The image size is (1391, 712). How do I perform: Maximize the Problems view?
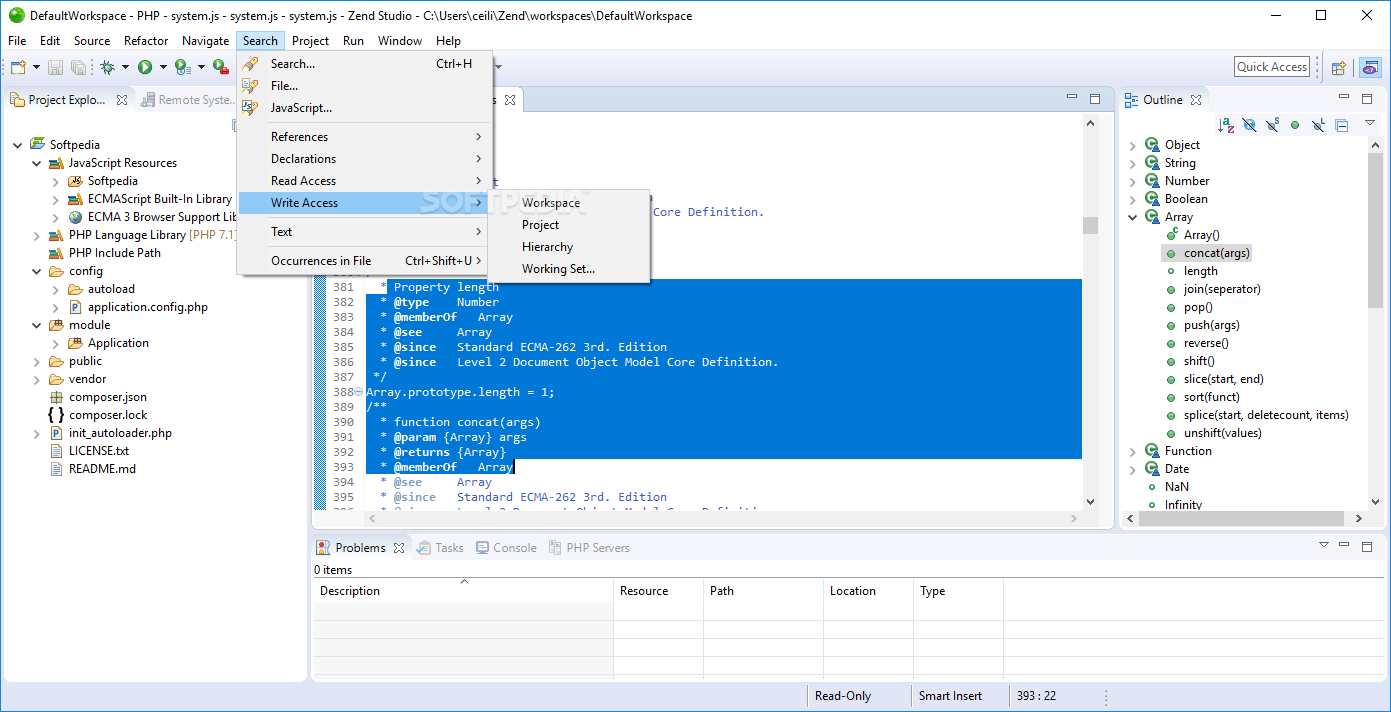(1368, 546)
